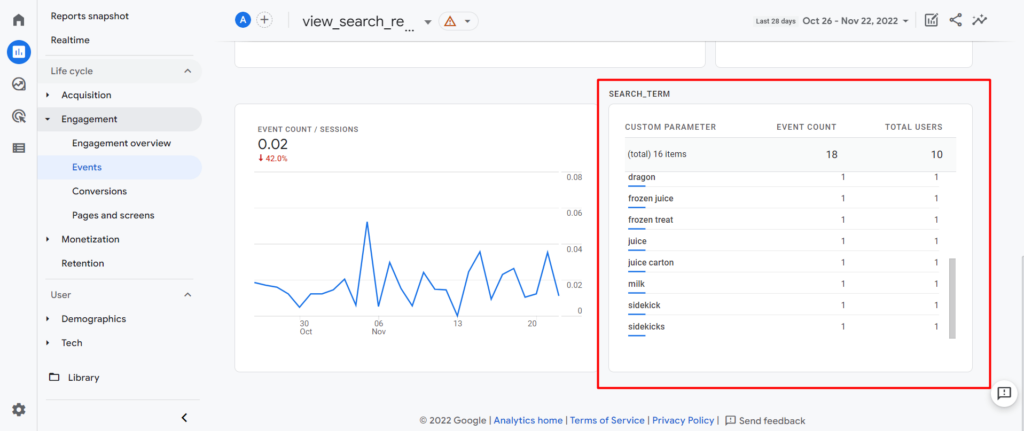Click the EVENT COUNT / SESSIONS chart title
1024x431 pixels.
pos(308,129)
